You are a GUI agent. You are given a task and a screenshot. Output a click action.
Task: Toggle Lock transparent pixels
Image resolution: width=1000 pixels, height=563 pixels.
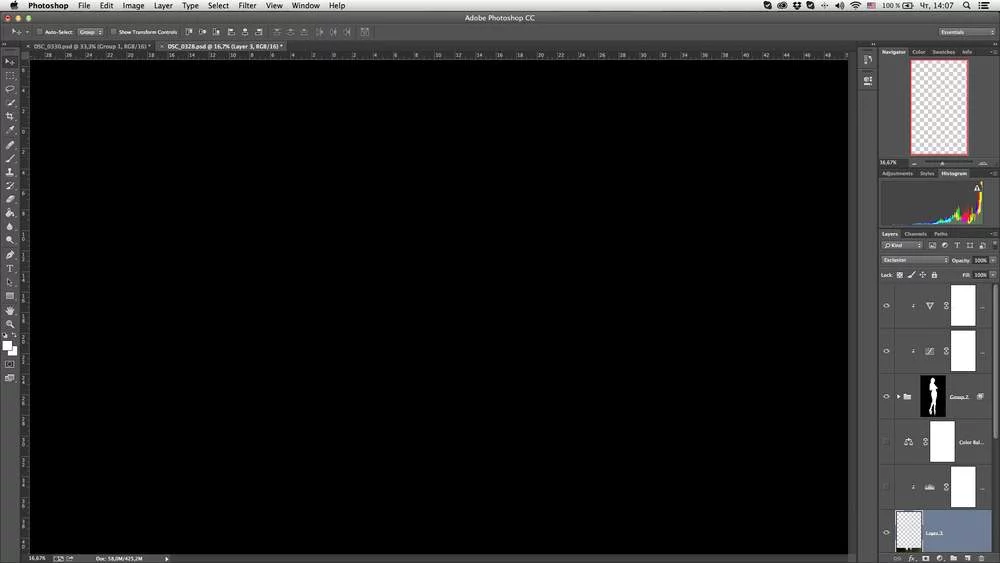click(x=900, y=275)
